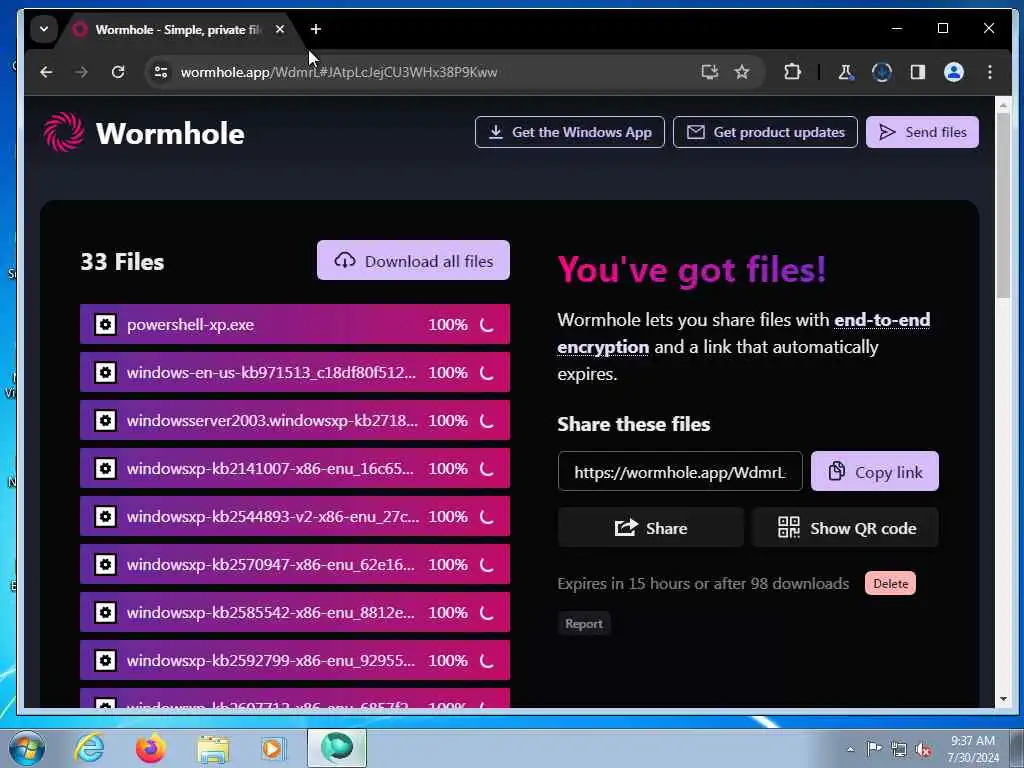1024x768 pixels.
Task: Launch Firefox from the taskbar
Action: click(150, 749)
